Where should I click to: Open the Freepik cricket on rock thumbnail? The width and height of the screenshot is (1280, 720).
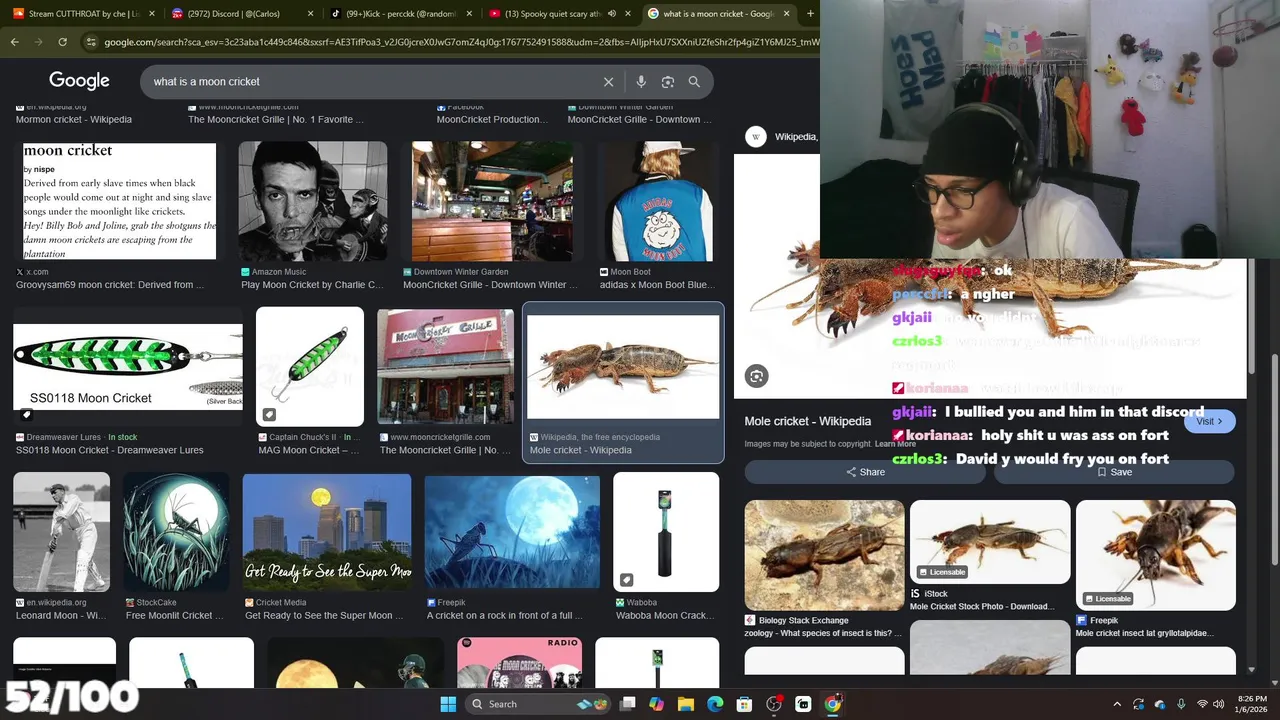point(512,533)
